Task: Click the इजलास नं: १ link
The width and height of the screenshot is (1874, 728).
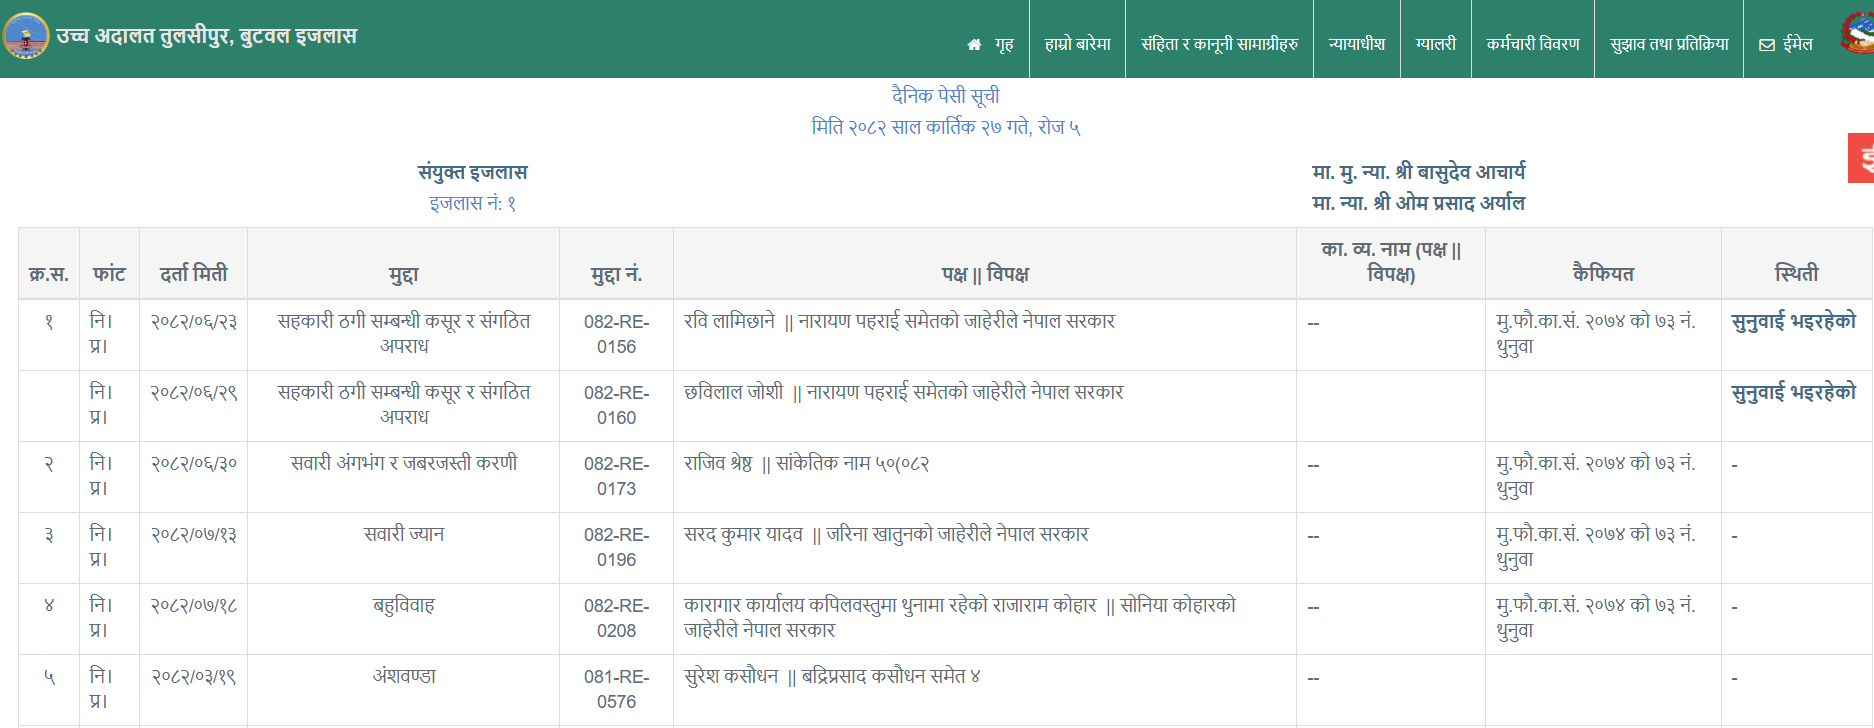Action: (472, 203)
